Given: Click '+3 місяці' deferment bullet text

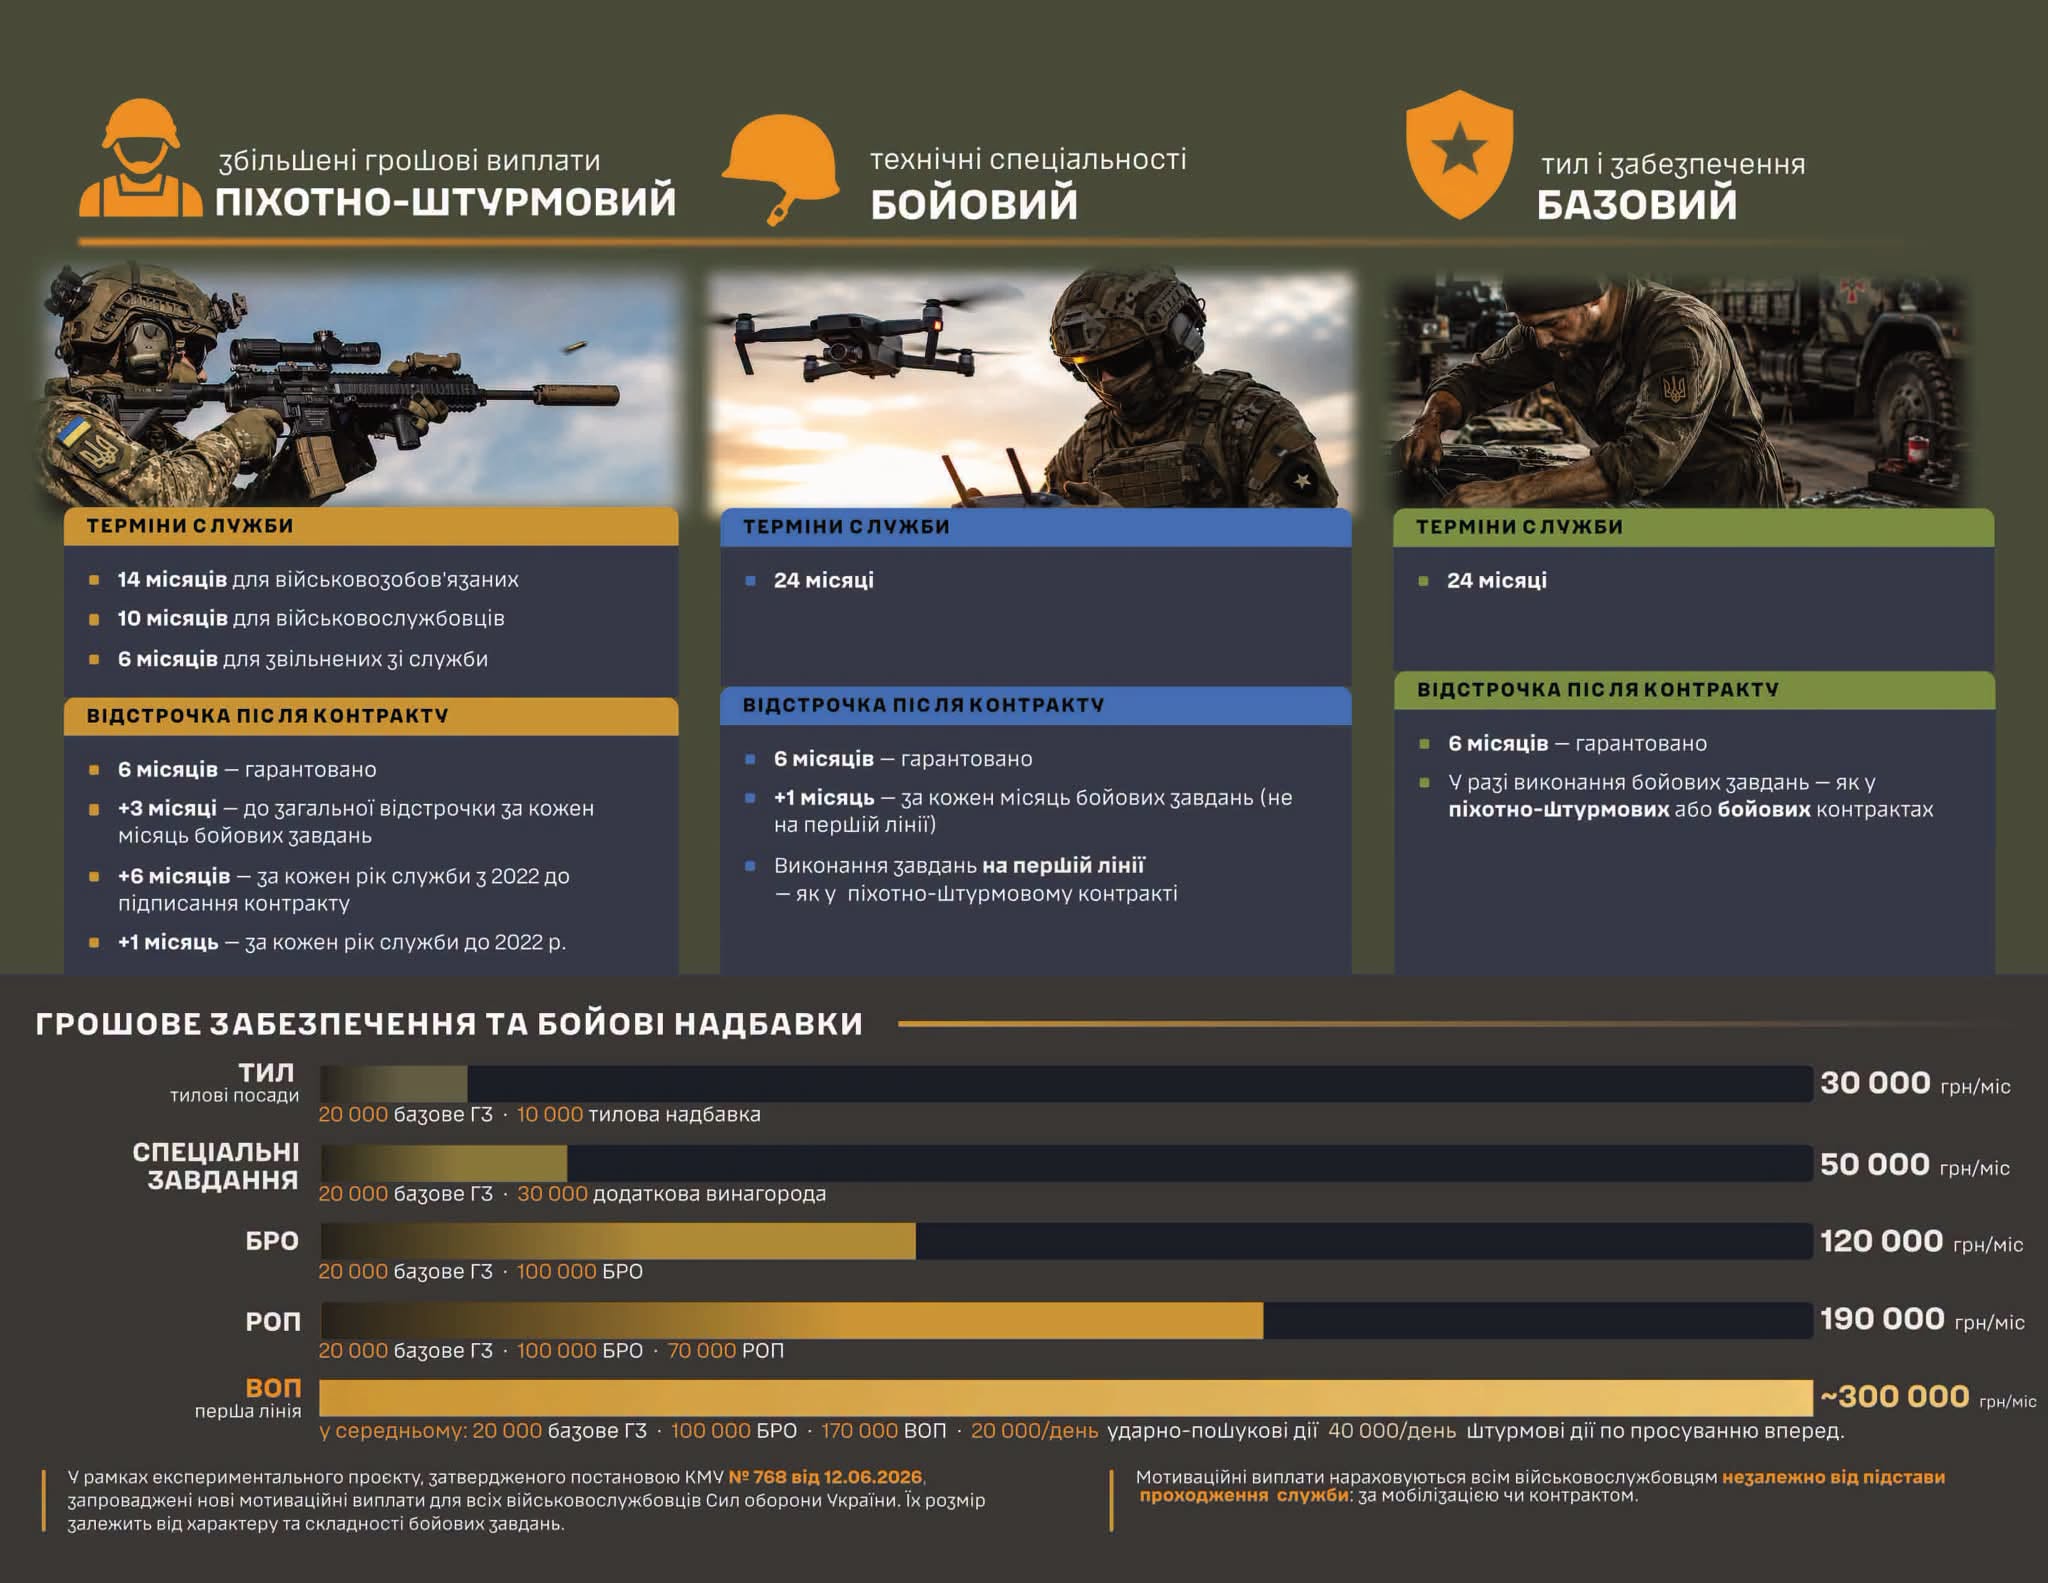Looking at the screenshot, I should tap(356, 821).
